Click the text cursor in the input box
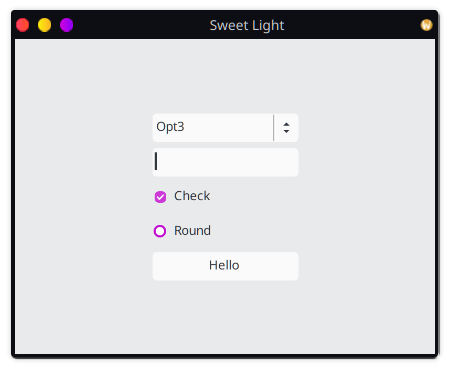Image resolution: width=450 pixels, height=369 pixels. (x=156, y=161)
